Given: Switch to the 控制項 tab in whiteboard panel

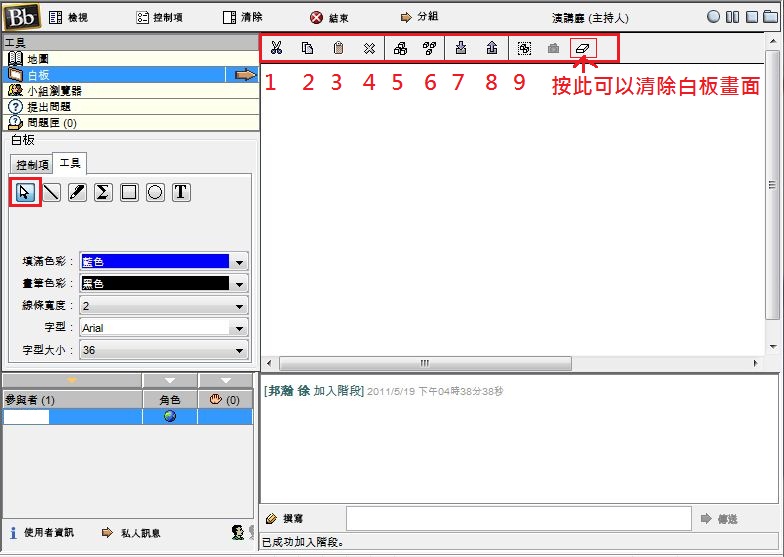Looking at the screenshot, I should point(33,165).
